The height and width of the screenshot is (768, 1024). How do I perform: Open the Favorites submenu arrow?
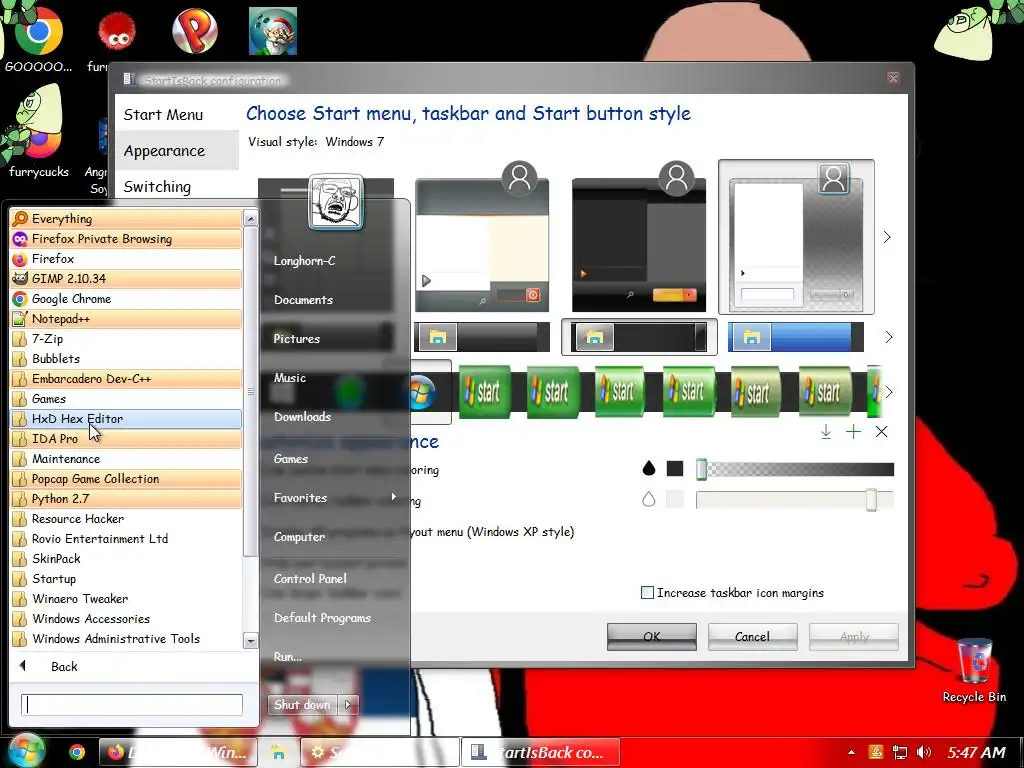394,498
